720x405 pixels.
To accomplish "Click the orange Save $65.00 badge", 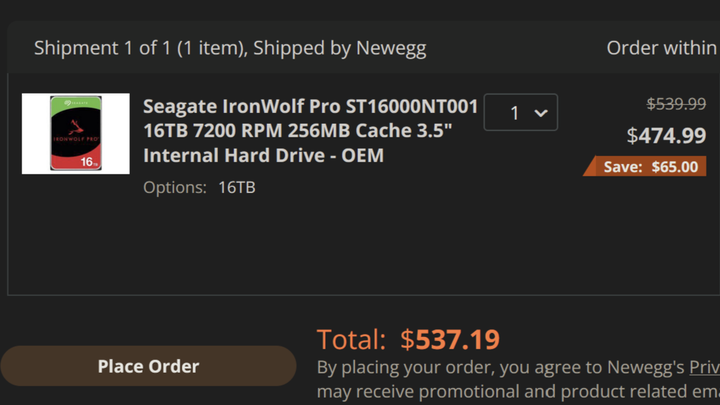I will pos(649,167).
